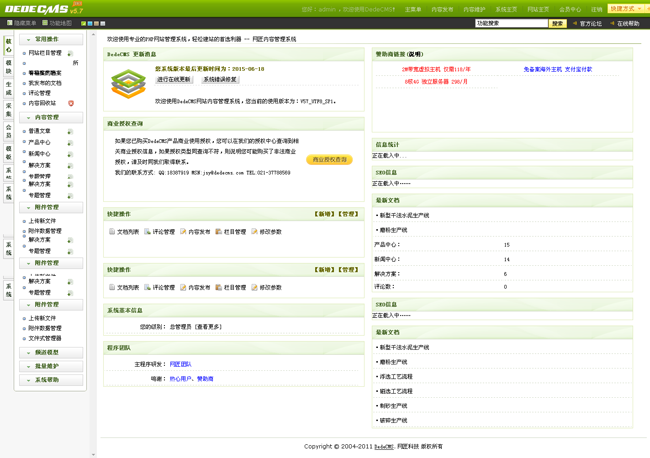Click the arrow icon beside 在线帮助
The image size is (650, 458).
click(x=612, y=23)
